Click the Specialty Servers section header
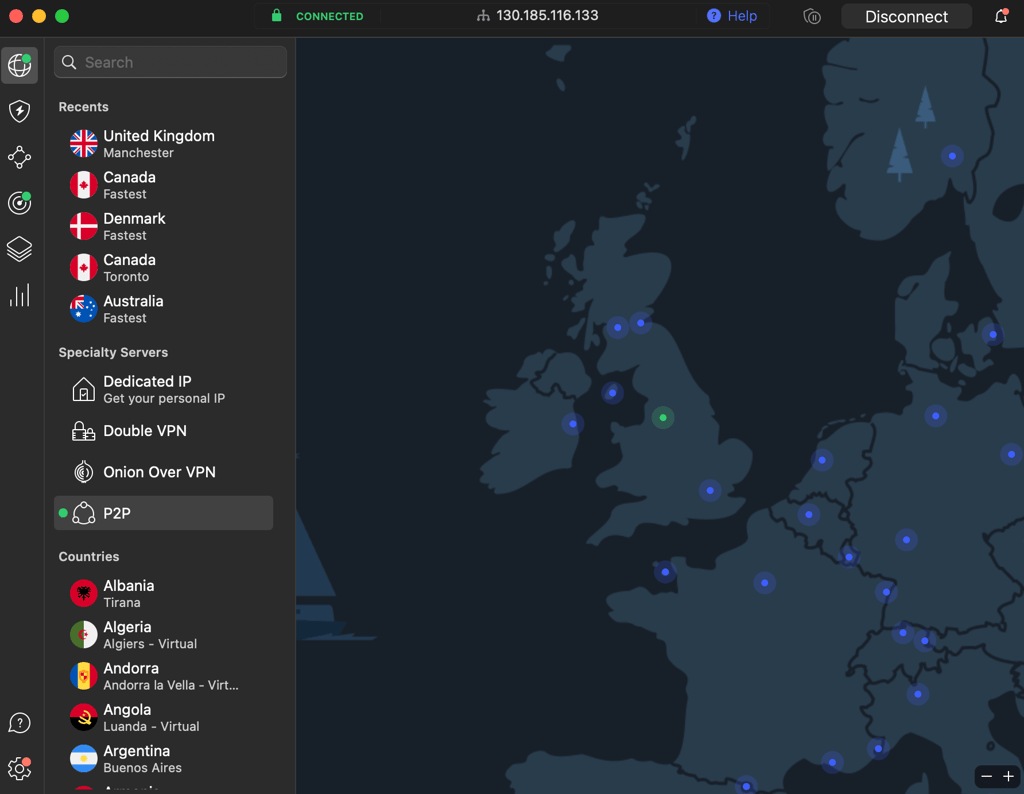The image size is (1024, 794). click(x=114, y=353)
